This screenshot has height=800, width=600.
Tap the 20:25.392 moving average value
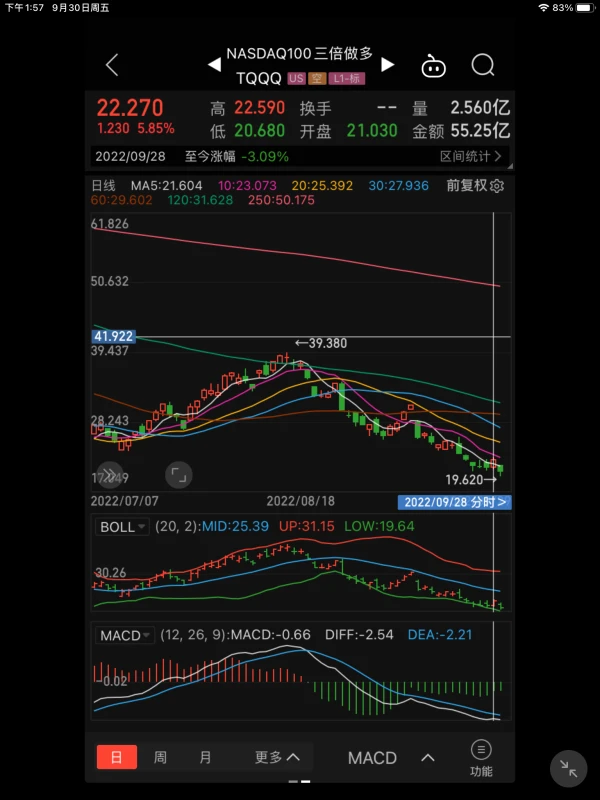click(x=322, y=186)
